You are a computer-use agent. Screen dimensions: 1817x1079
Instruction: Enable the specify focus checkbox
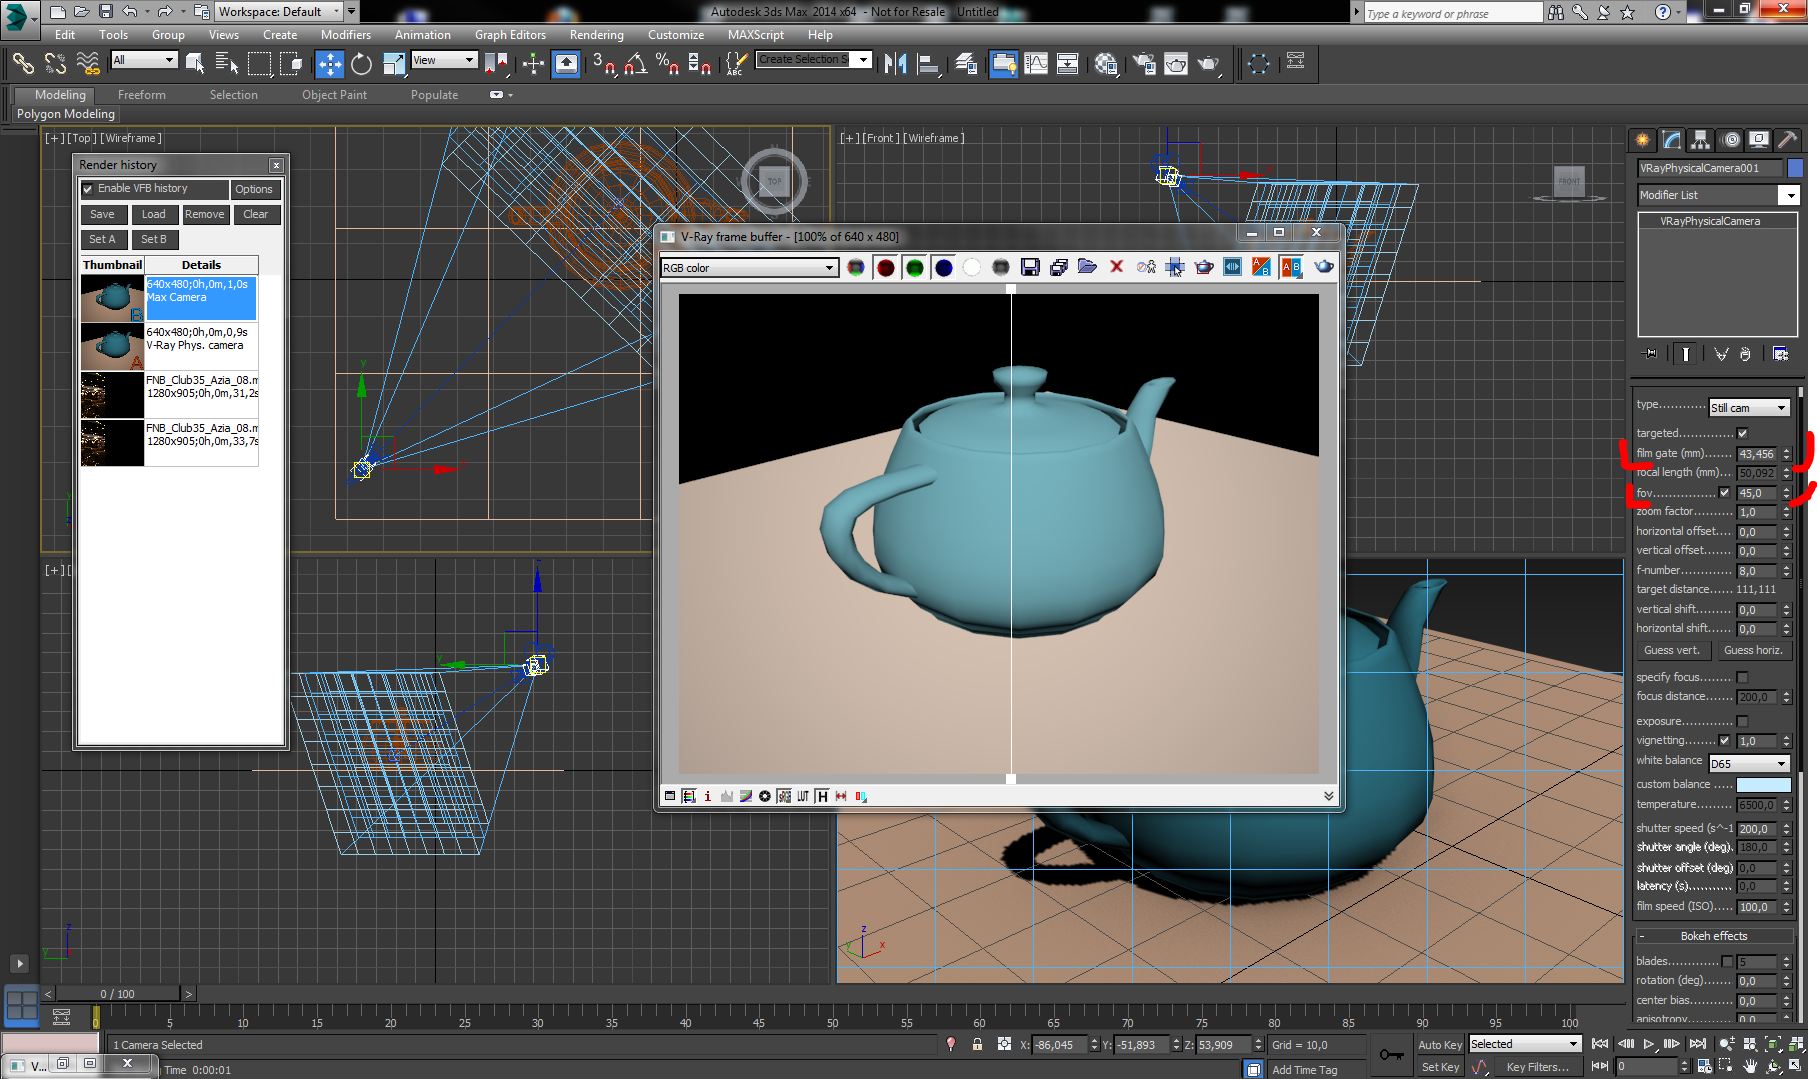tap(1742, 678)
